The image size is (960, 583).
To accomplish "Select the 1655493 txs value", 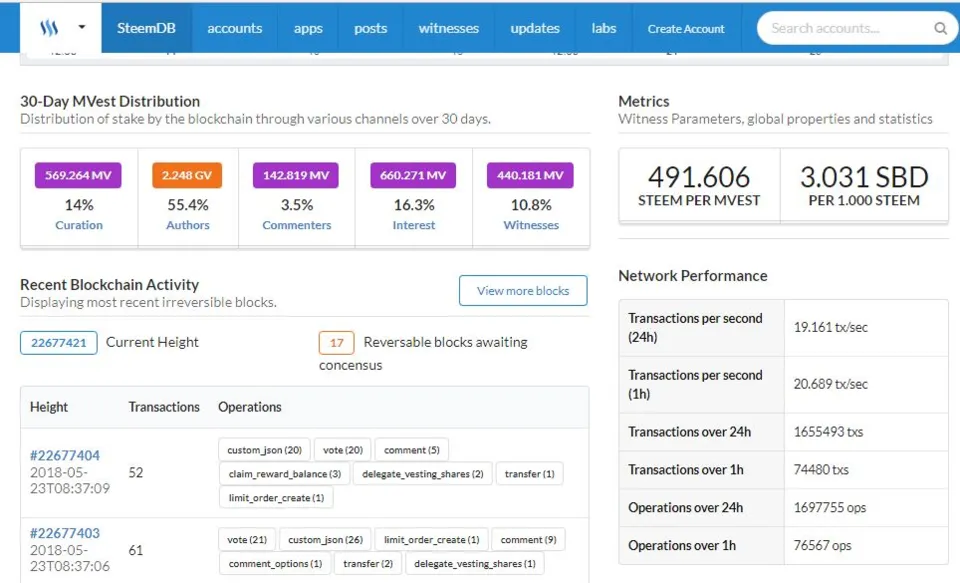I will (828, 432).
